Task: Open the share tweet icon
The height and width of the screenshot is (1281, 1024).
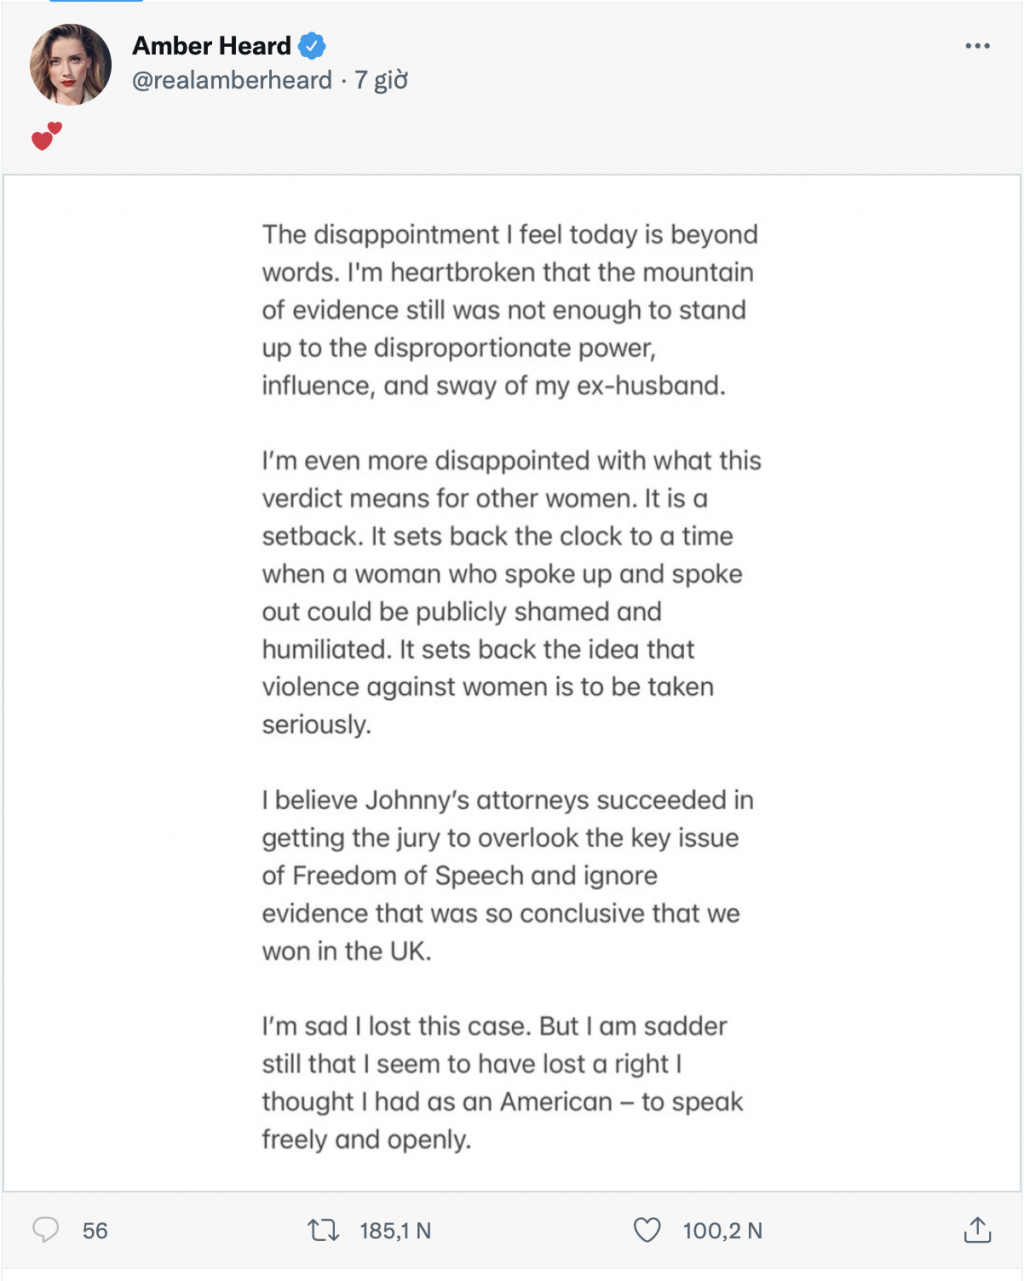Action: [x=977, y=1230]
